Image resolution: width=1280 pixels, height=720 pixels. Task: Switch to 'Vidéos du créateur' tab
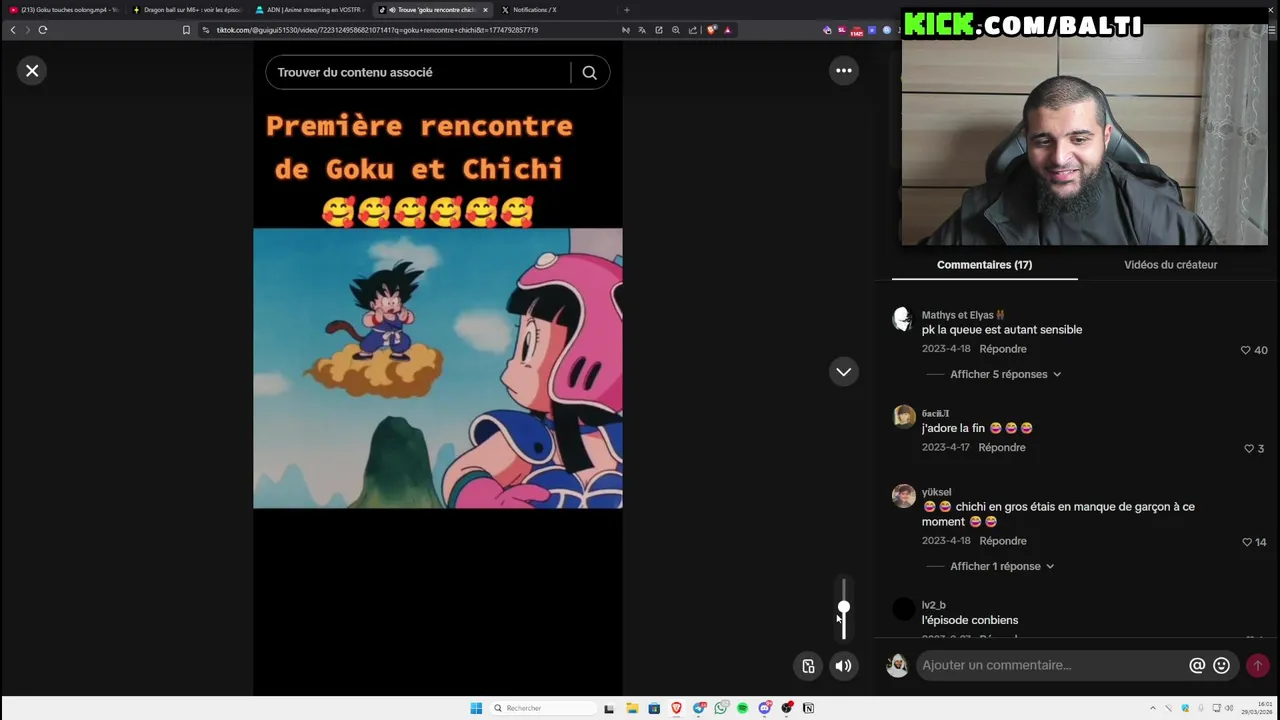click(x=1170, y=265)
